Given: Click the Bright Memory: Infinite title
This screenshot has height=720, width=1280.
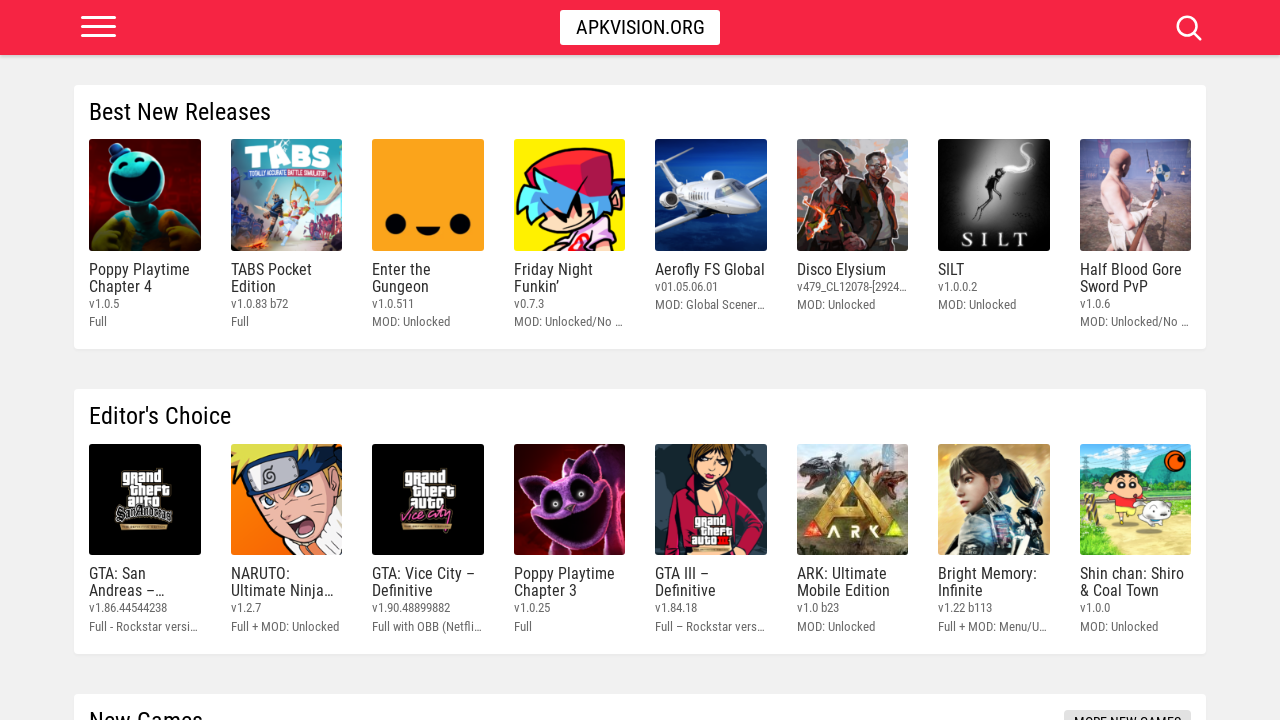Looking at the screenshot, I should coord(987,582).
